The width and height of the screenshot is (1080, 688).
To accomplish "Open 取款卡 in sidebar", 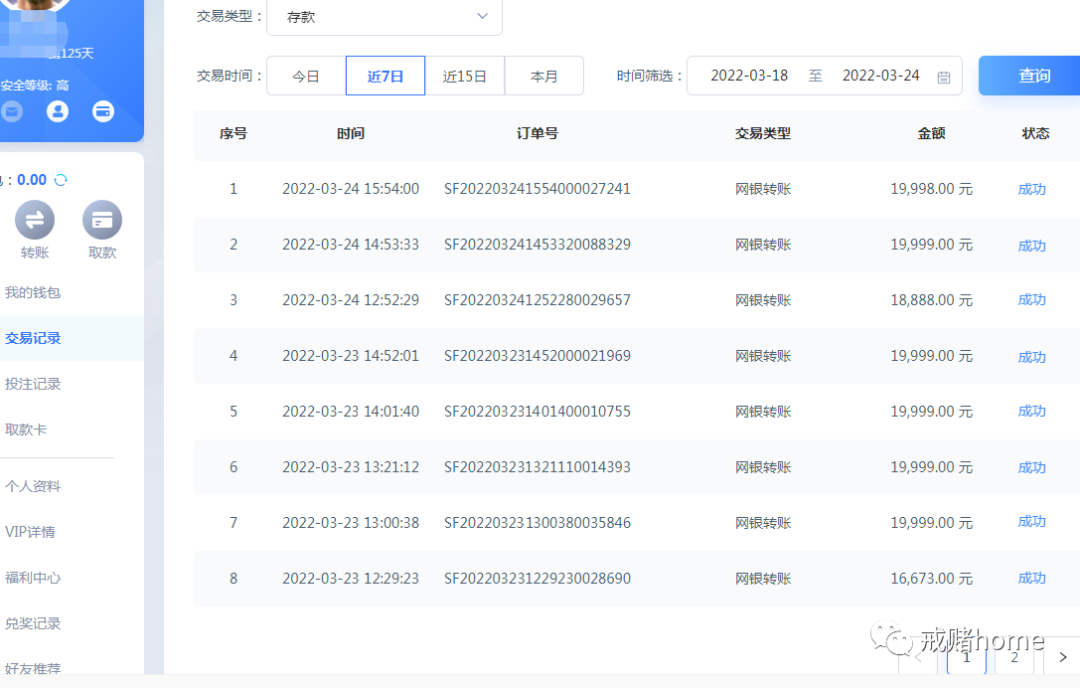I will [25, 430].
